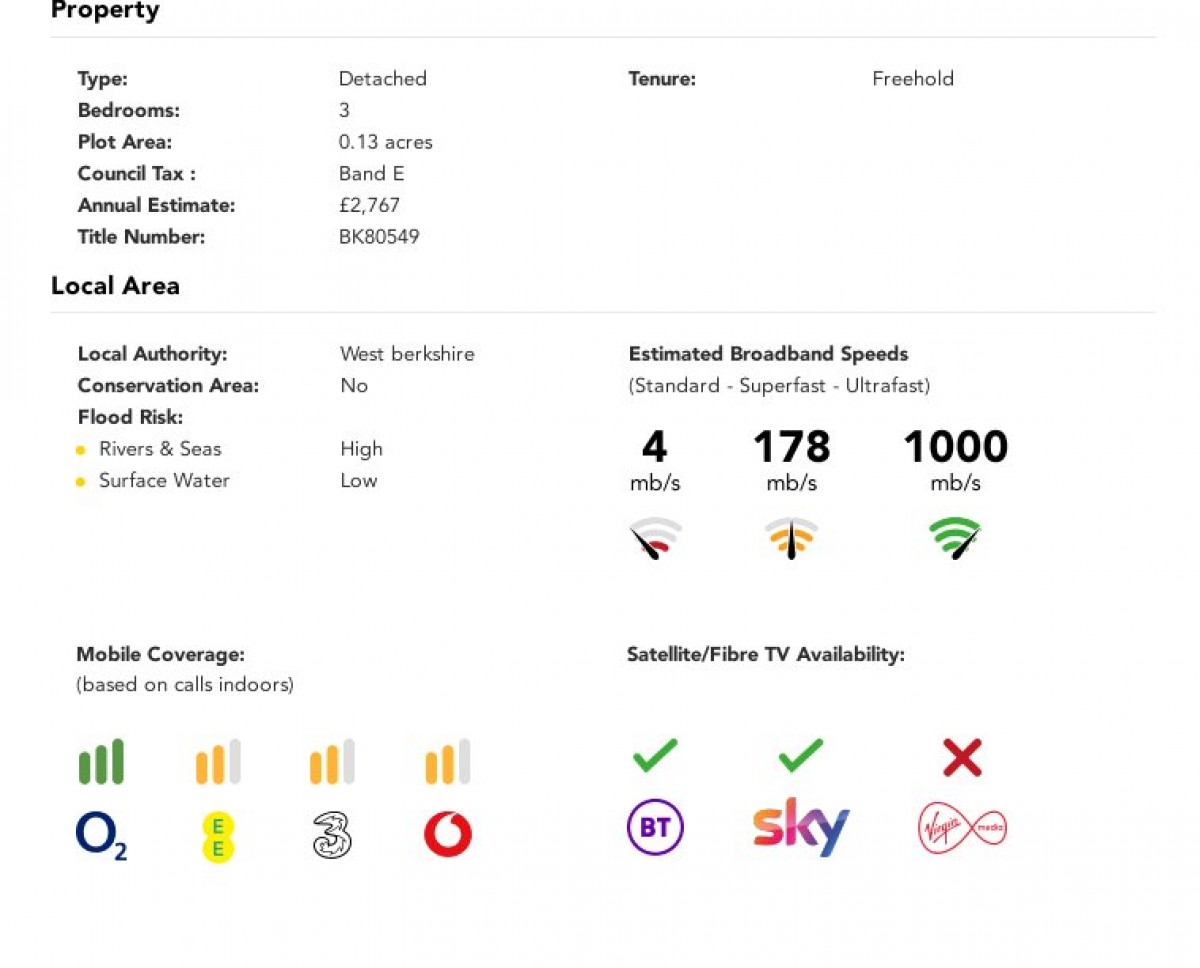Click the red standard speed gauge icon

[x=655, y=538]
